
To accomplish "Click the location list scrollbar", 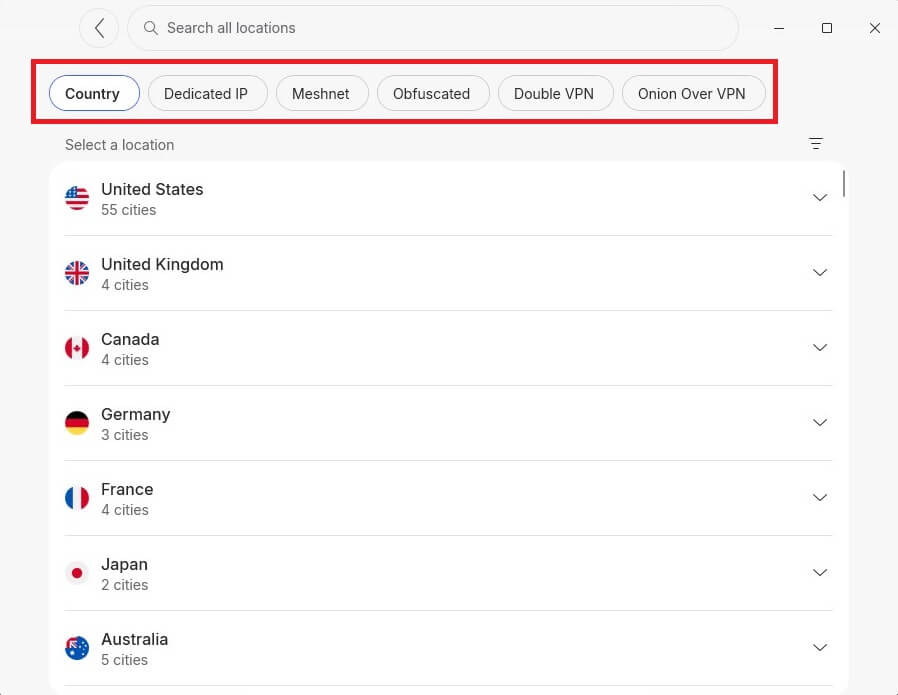I will pyautogui.click(x=844, y=184).
